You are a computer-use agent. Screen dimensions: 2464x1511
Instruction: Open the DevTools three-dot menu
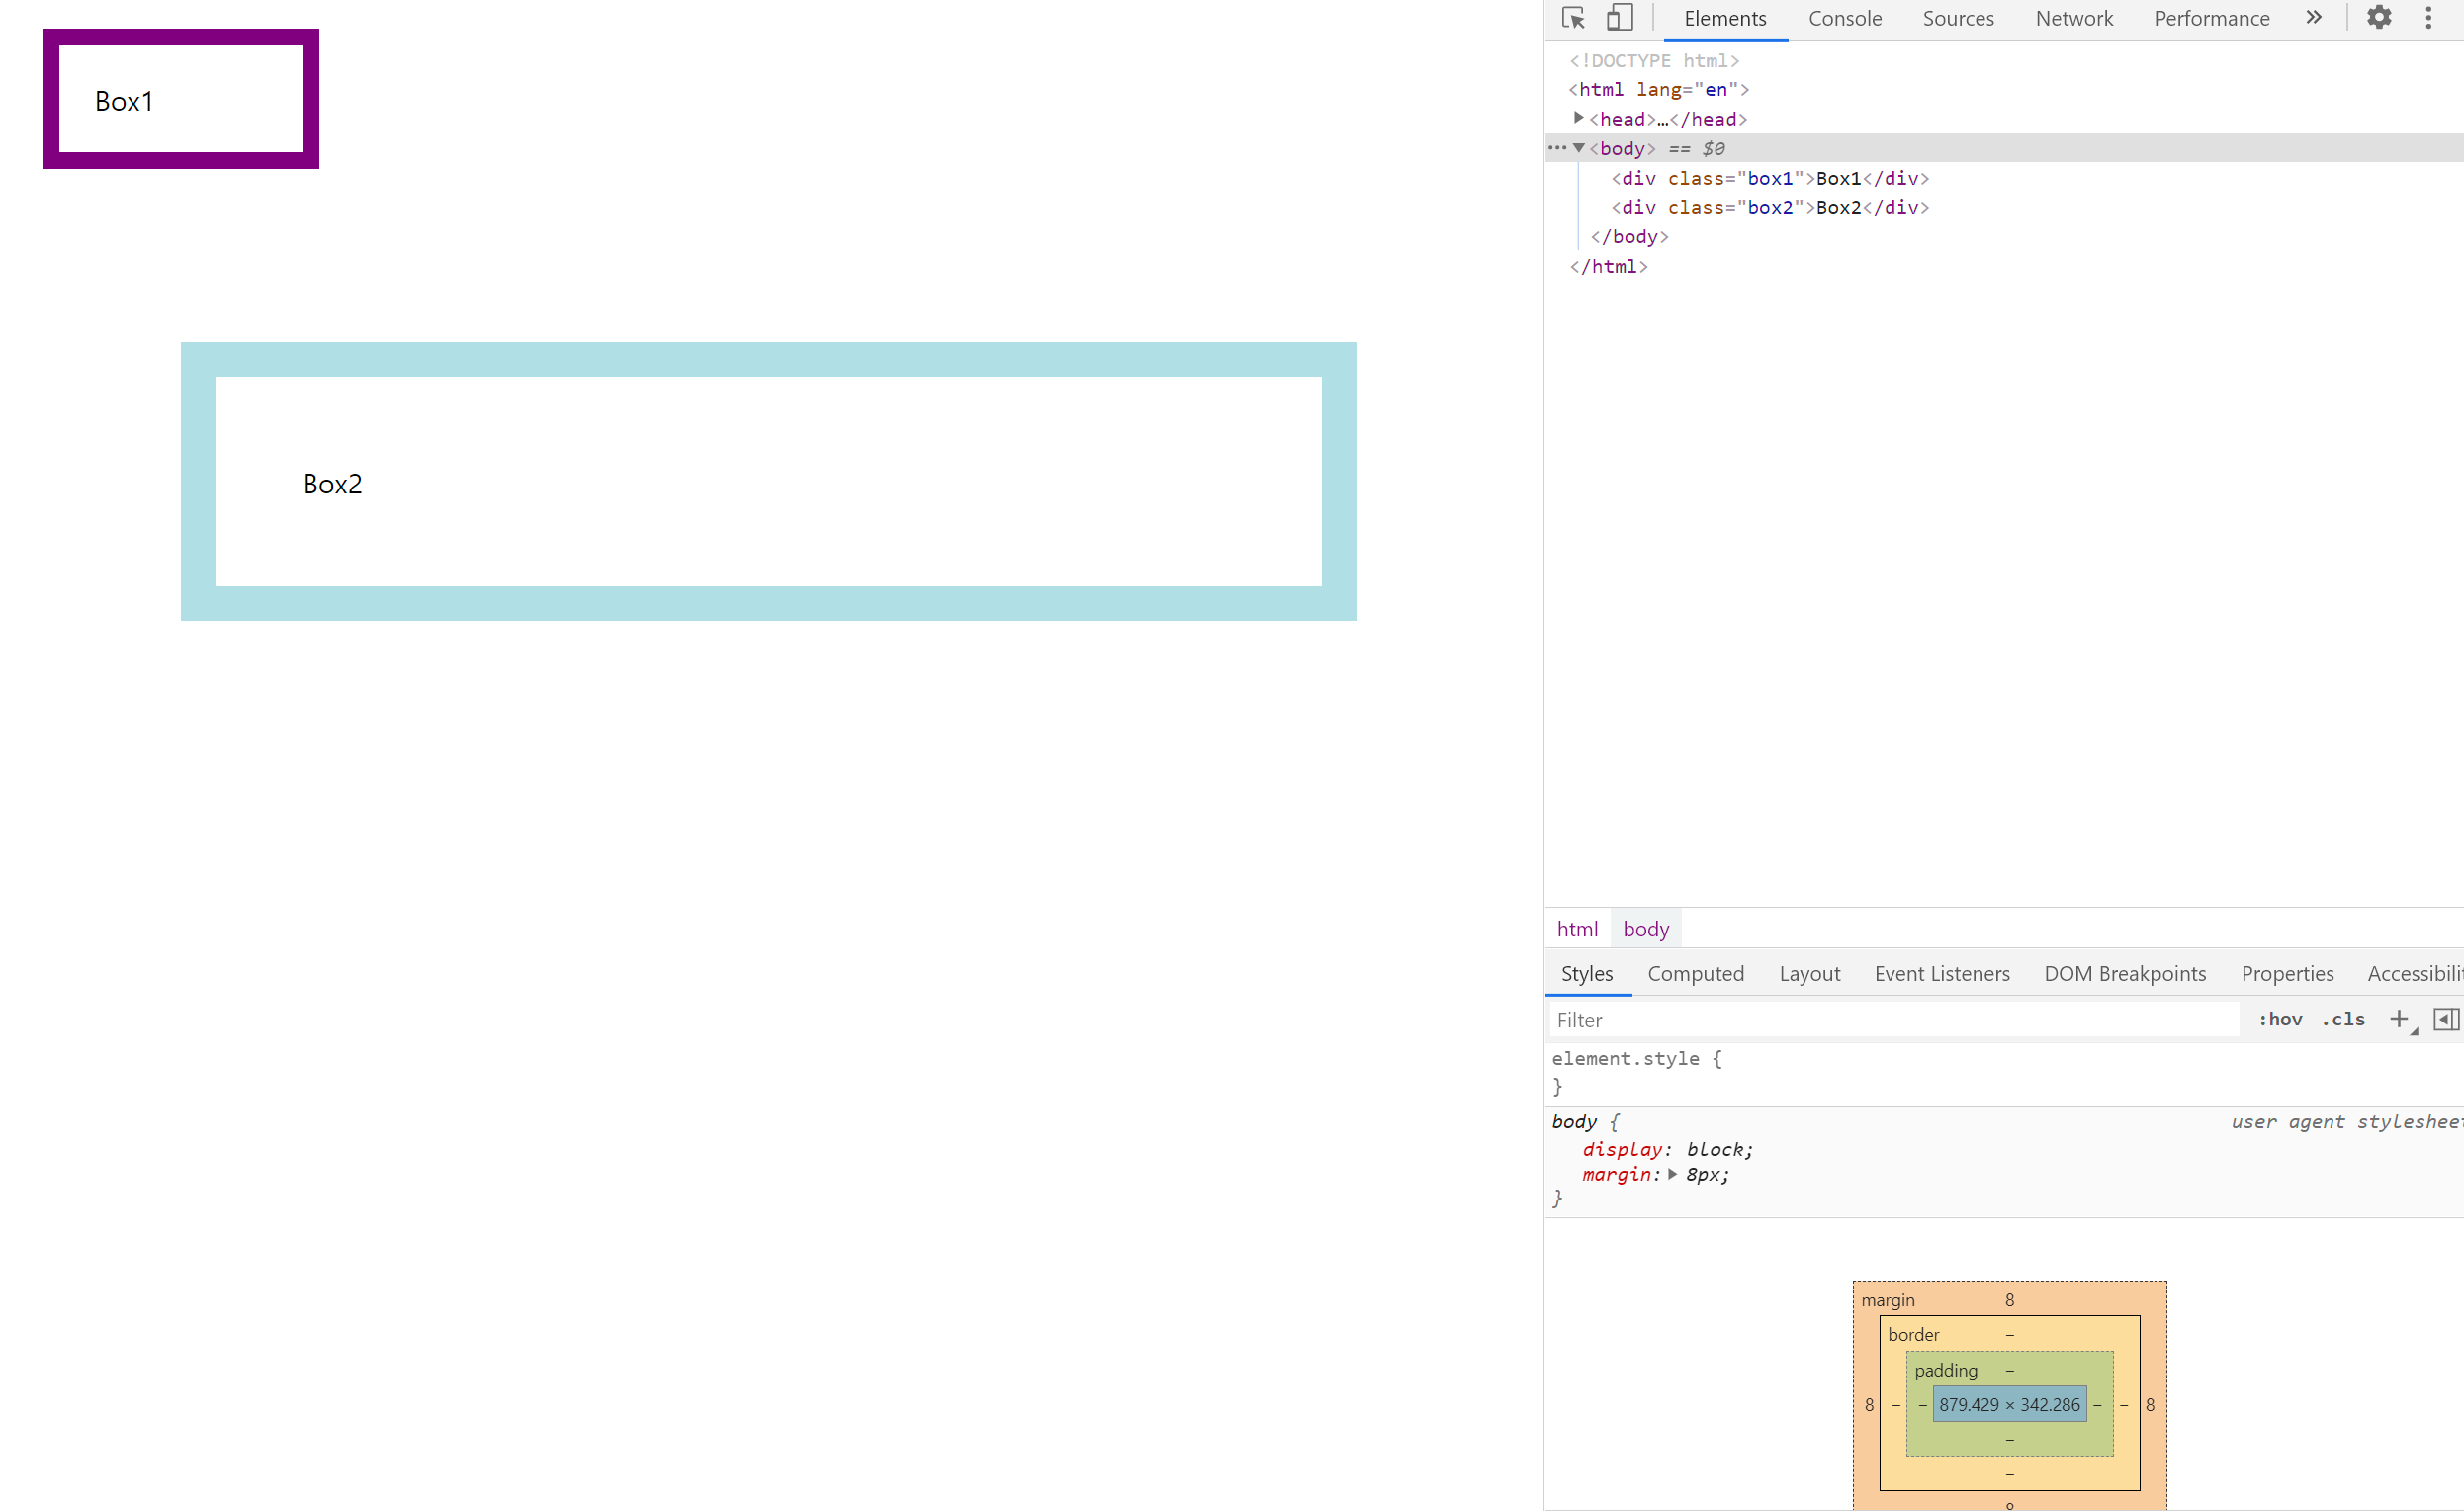2428,18
